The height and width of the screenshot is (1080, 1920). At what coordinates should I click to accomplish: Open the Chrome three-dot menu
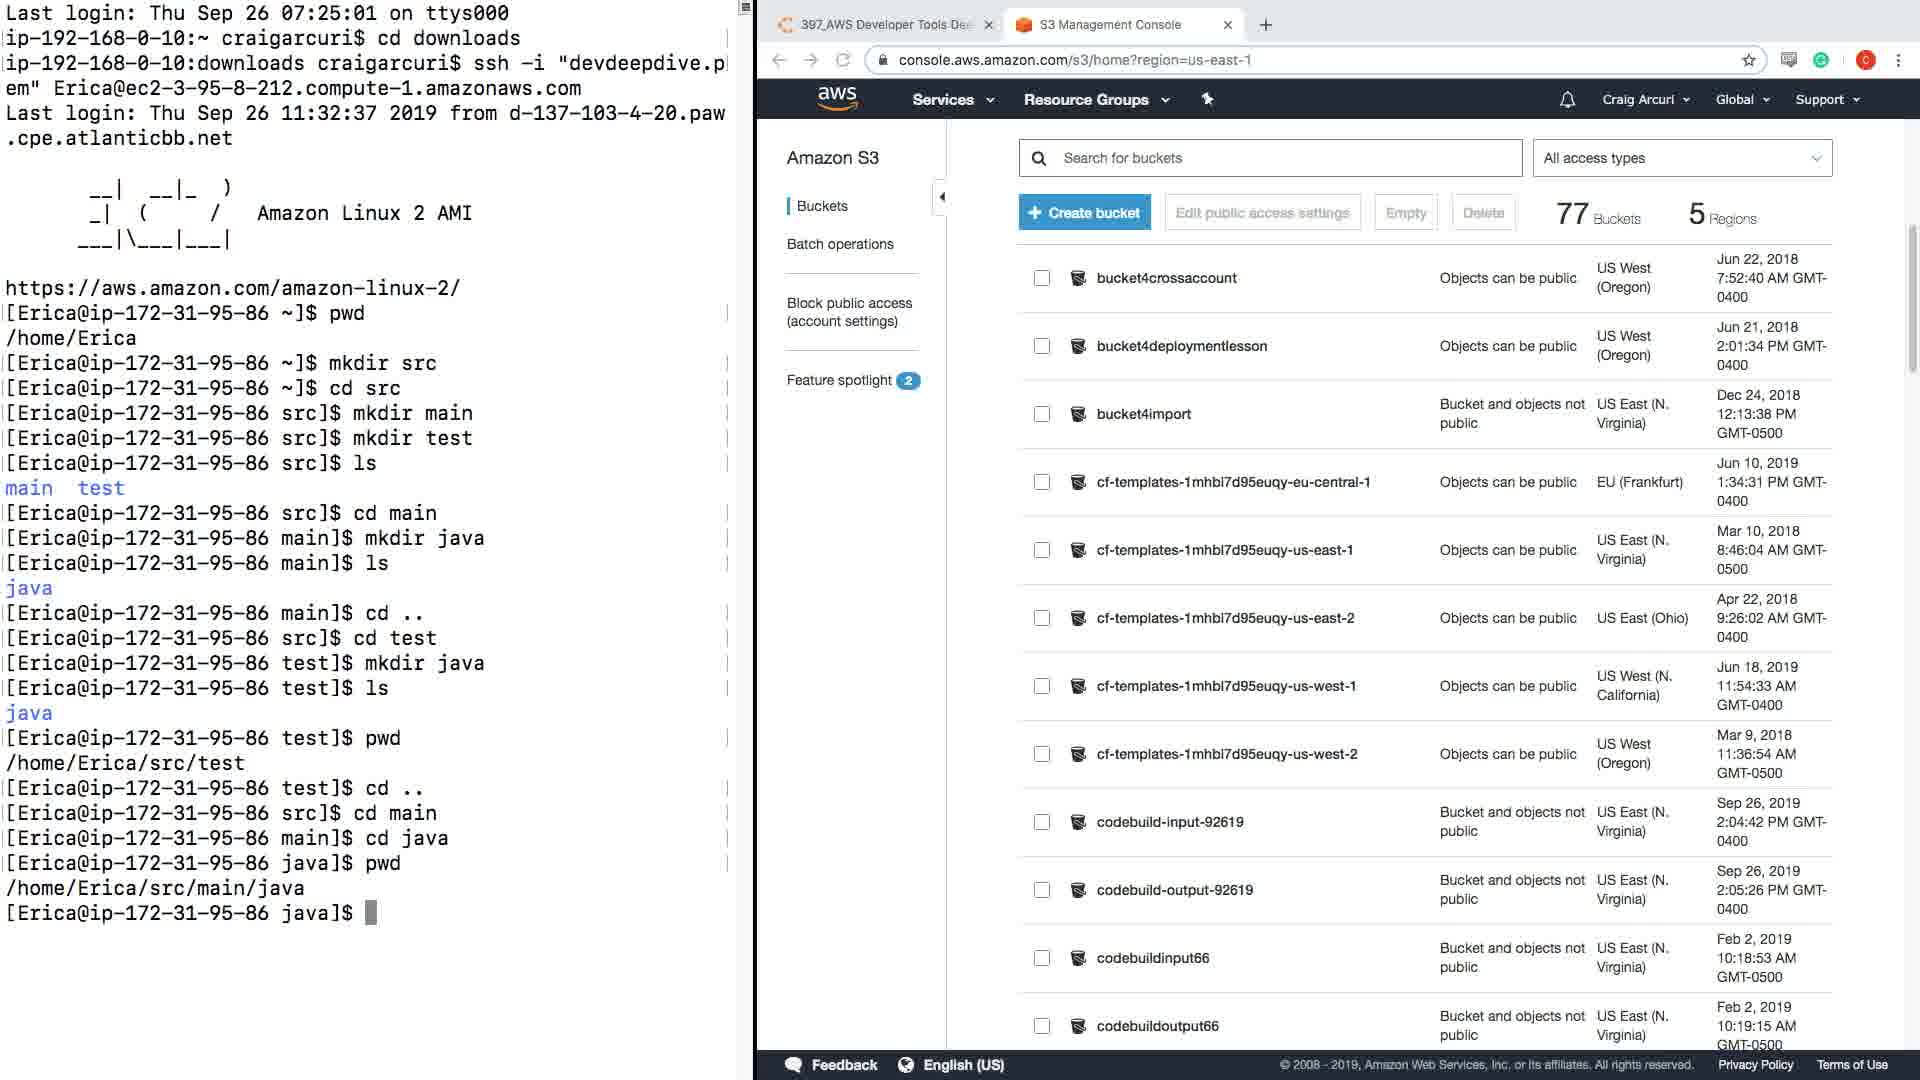(1898, 60)
